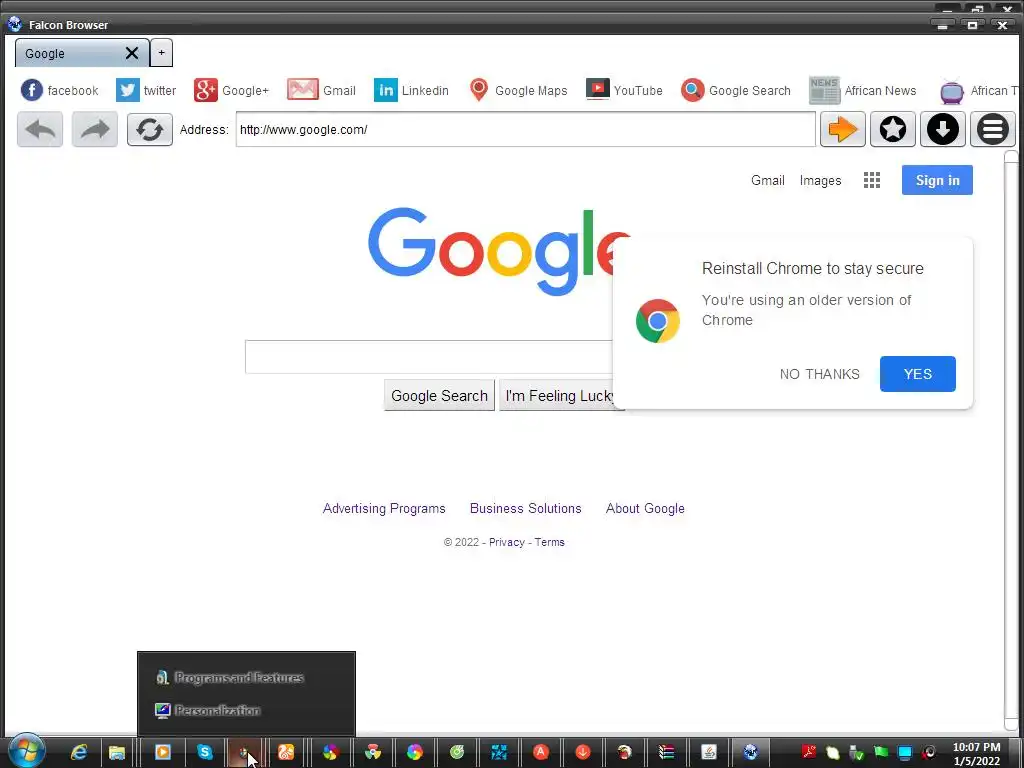The width and height of the screenshot is (1024, 768).
Task: Open Skype from the taskbar
Action: pyautogui.click(x=204, y=752)
